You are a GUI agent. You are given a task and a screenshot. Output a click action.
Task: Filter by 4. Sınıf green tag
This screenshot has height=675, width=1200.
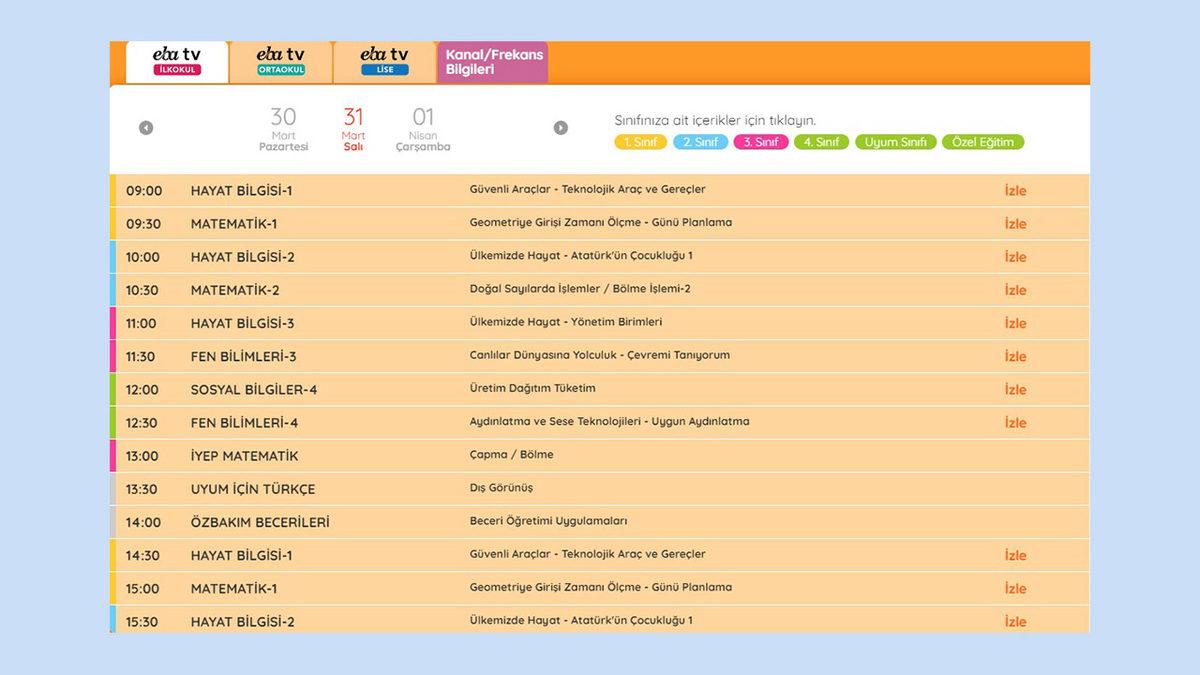click(x=821, y=142)
